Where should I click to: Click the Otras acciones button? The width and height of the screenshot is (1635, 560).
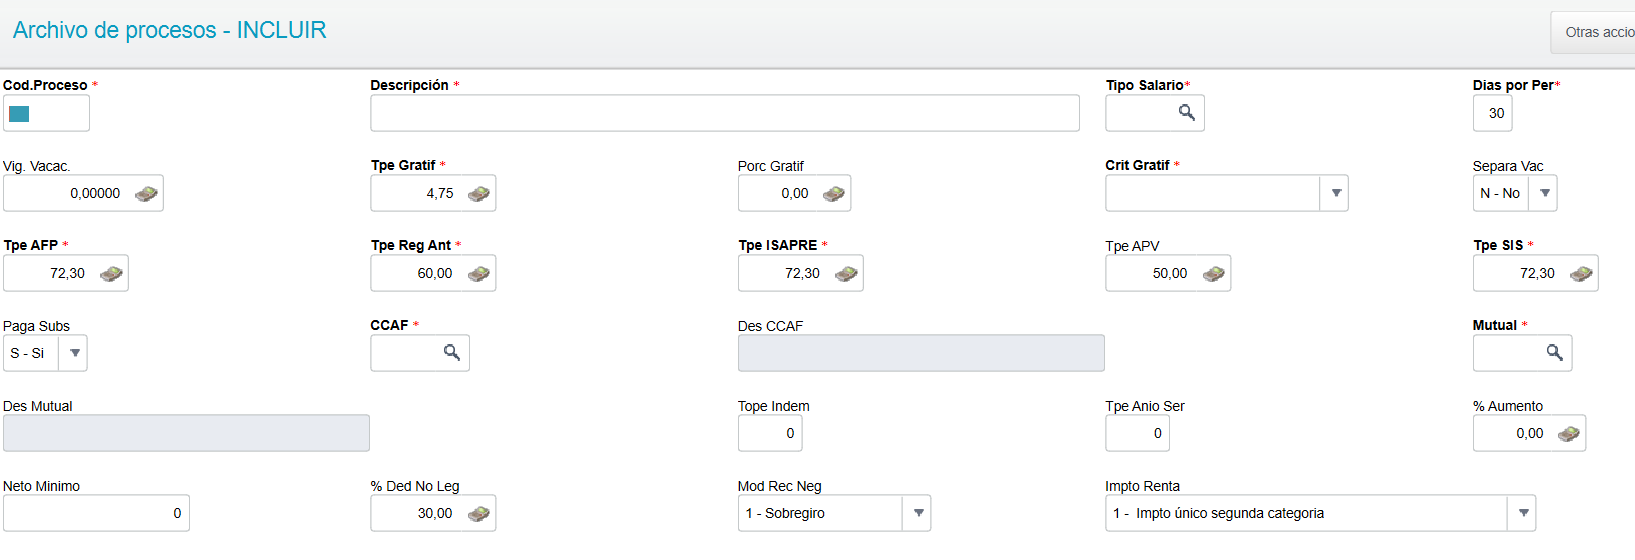coord(1596,32)
